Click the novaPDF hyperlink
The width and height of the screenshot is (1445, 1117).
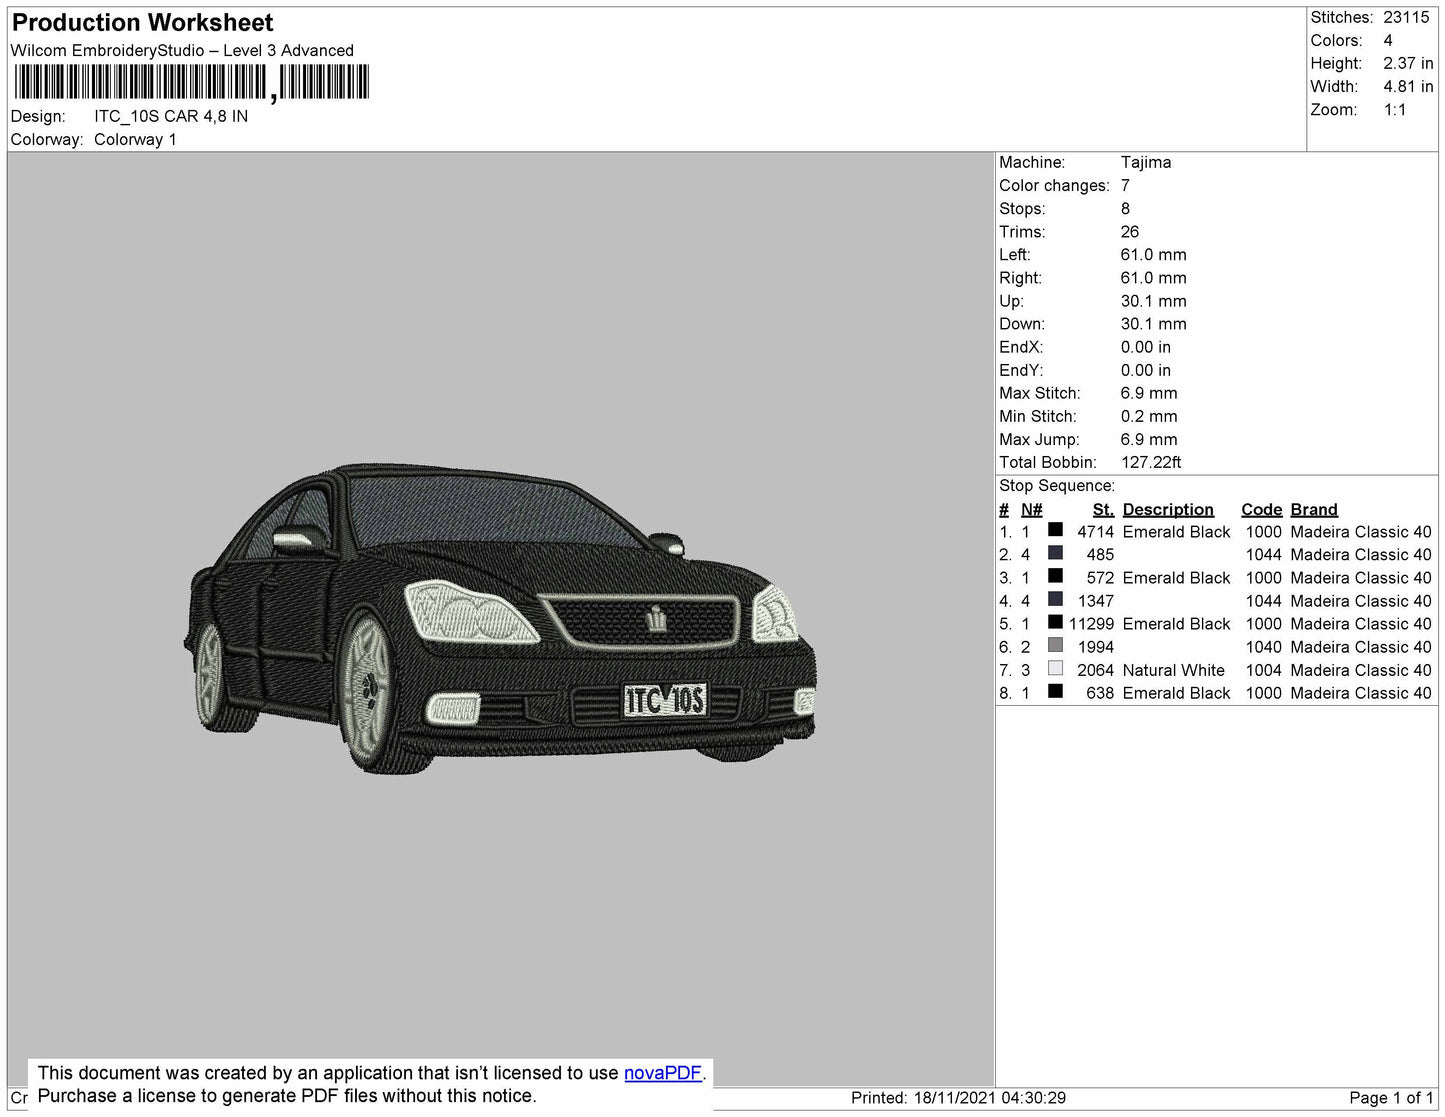tap(663, 1073)
